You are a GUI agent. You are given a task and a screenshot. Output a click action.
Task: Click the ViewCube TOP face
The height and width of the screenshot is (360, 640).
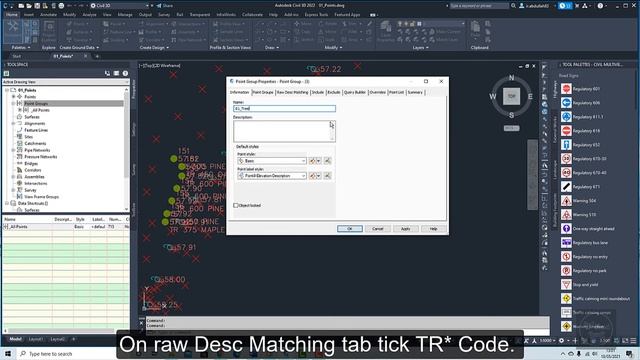point(511,96)
